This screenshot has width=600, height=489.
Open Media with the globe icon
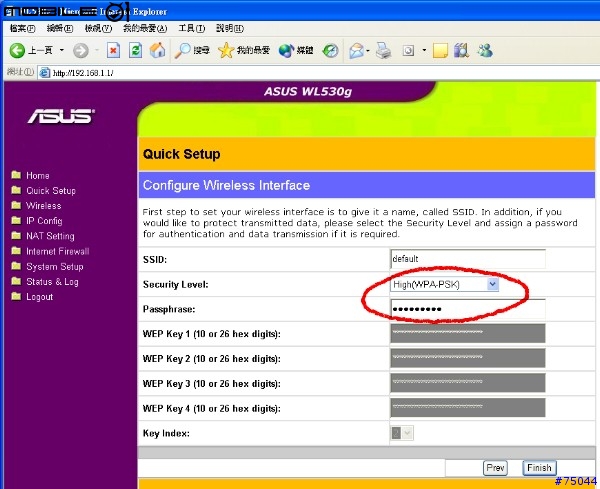click(286, 50)
